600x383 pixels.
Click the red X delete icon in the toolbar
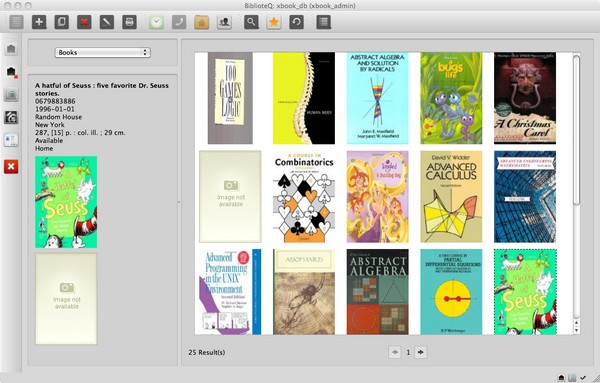[84, 22]
